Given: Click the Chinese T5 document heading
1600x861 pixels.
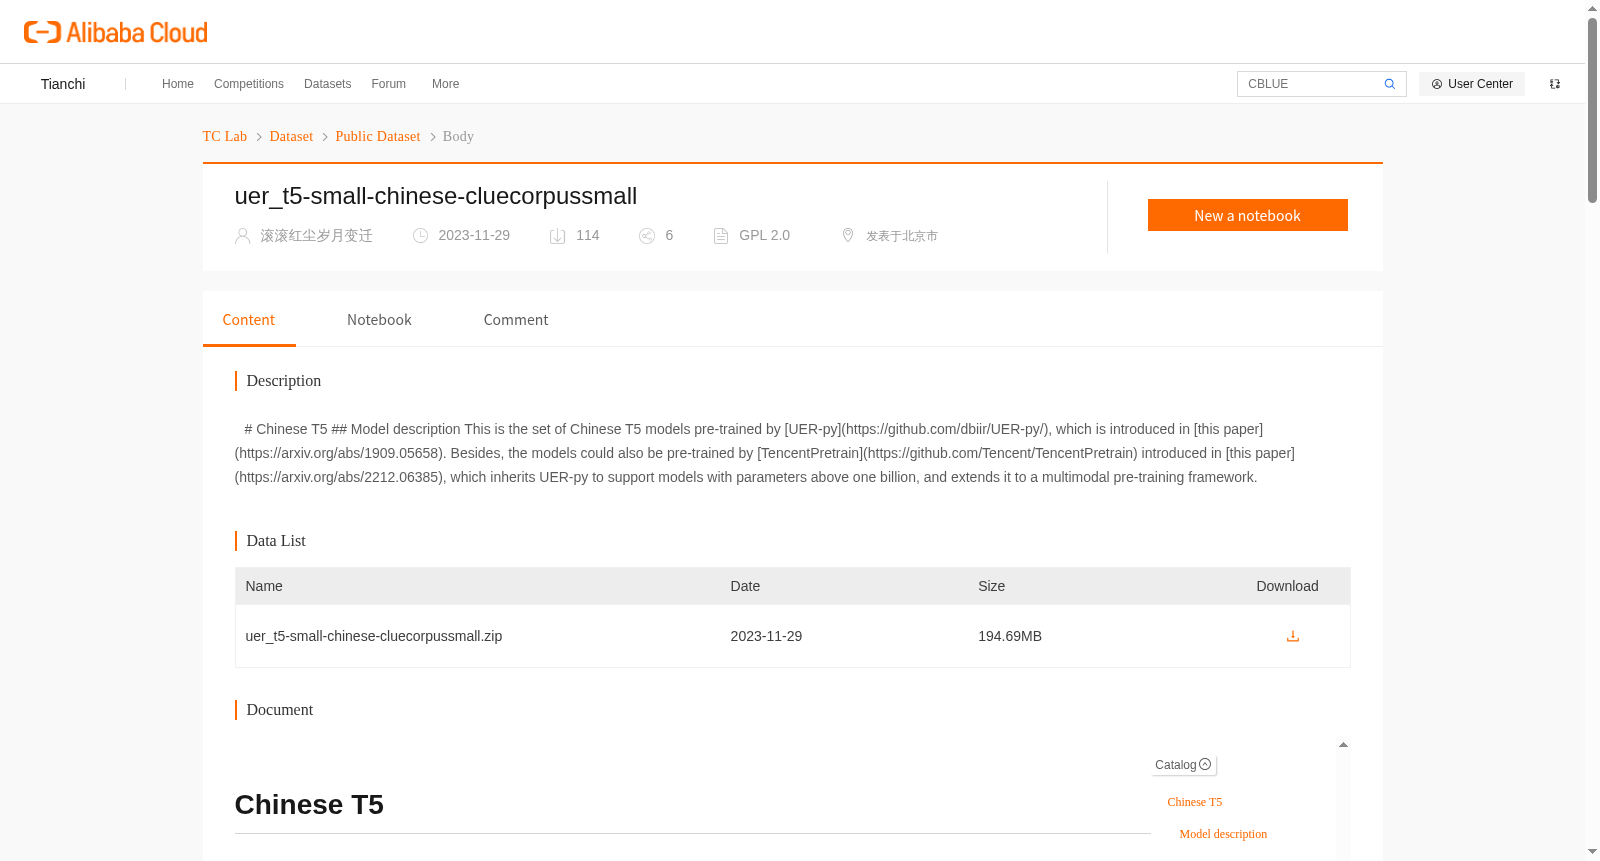Looking at the screenshot, I should pyautogui.click(x=309, y=805).
